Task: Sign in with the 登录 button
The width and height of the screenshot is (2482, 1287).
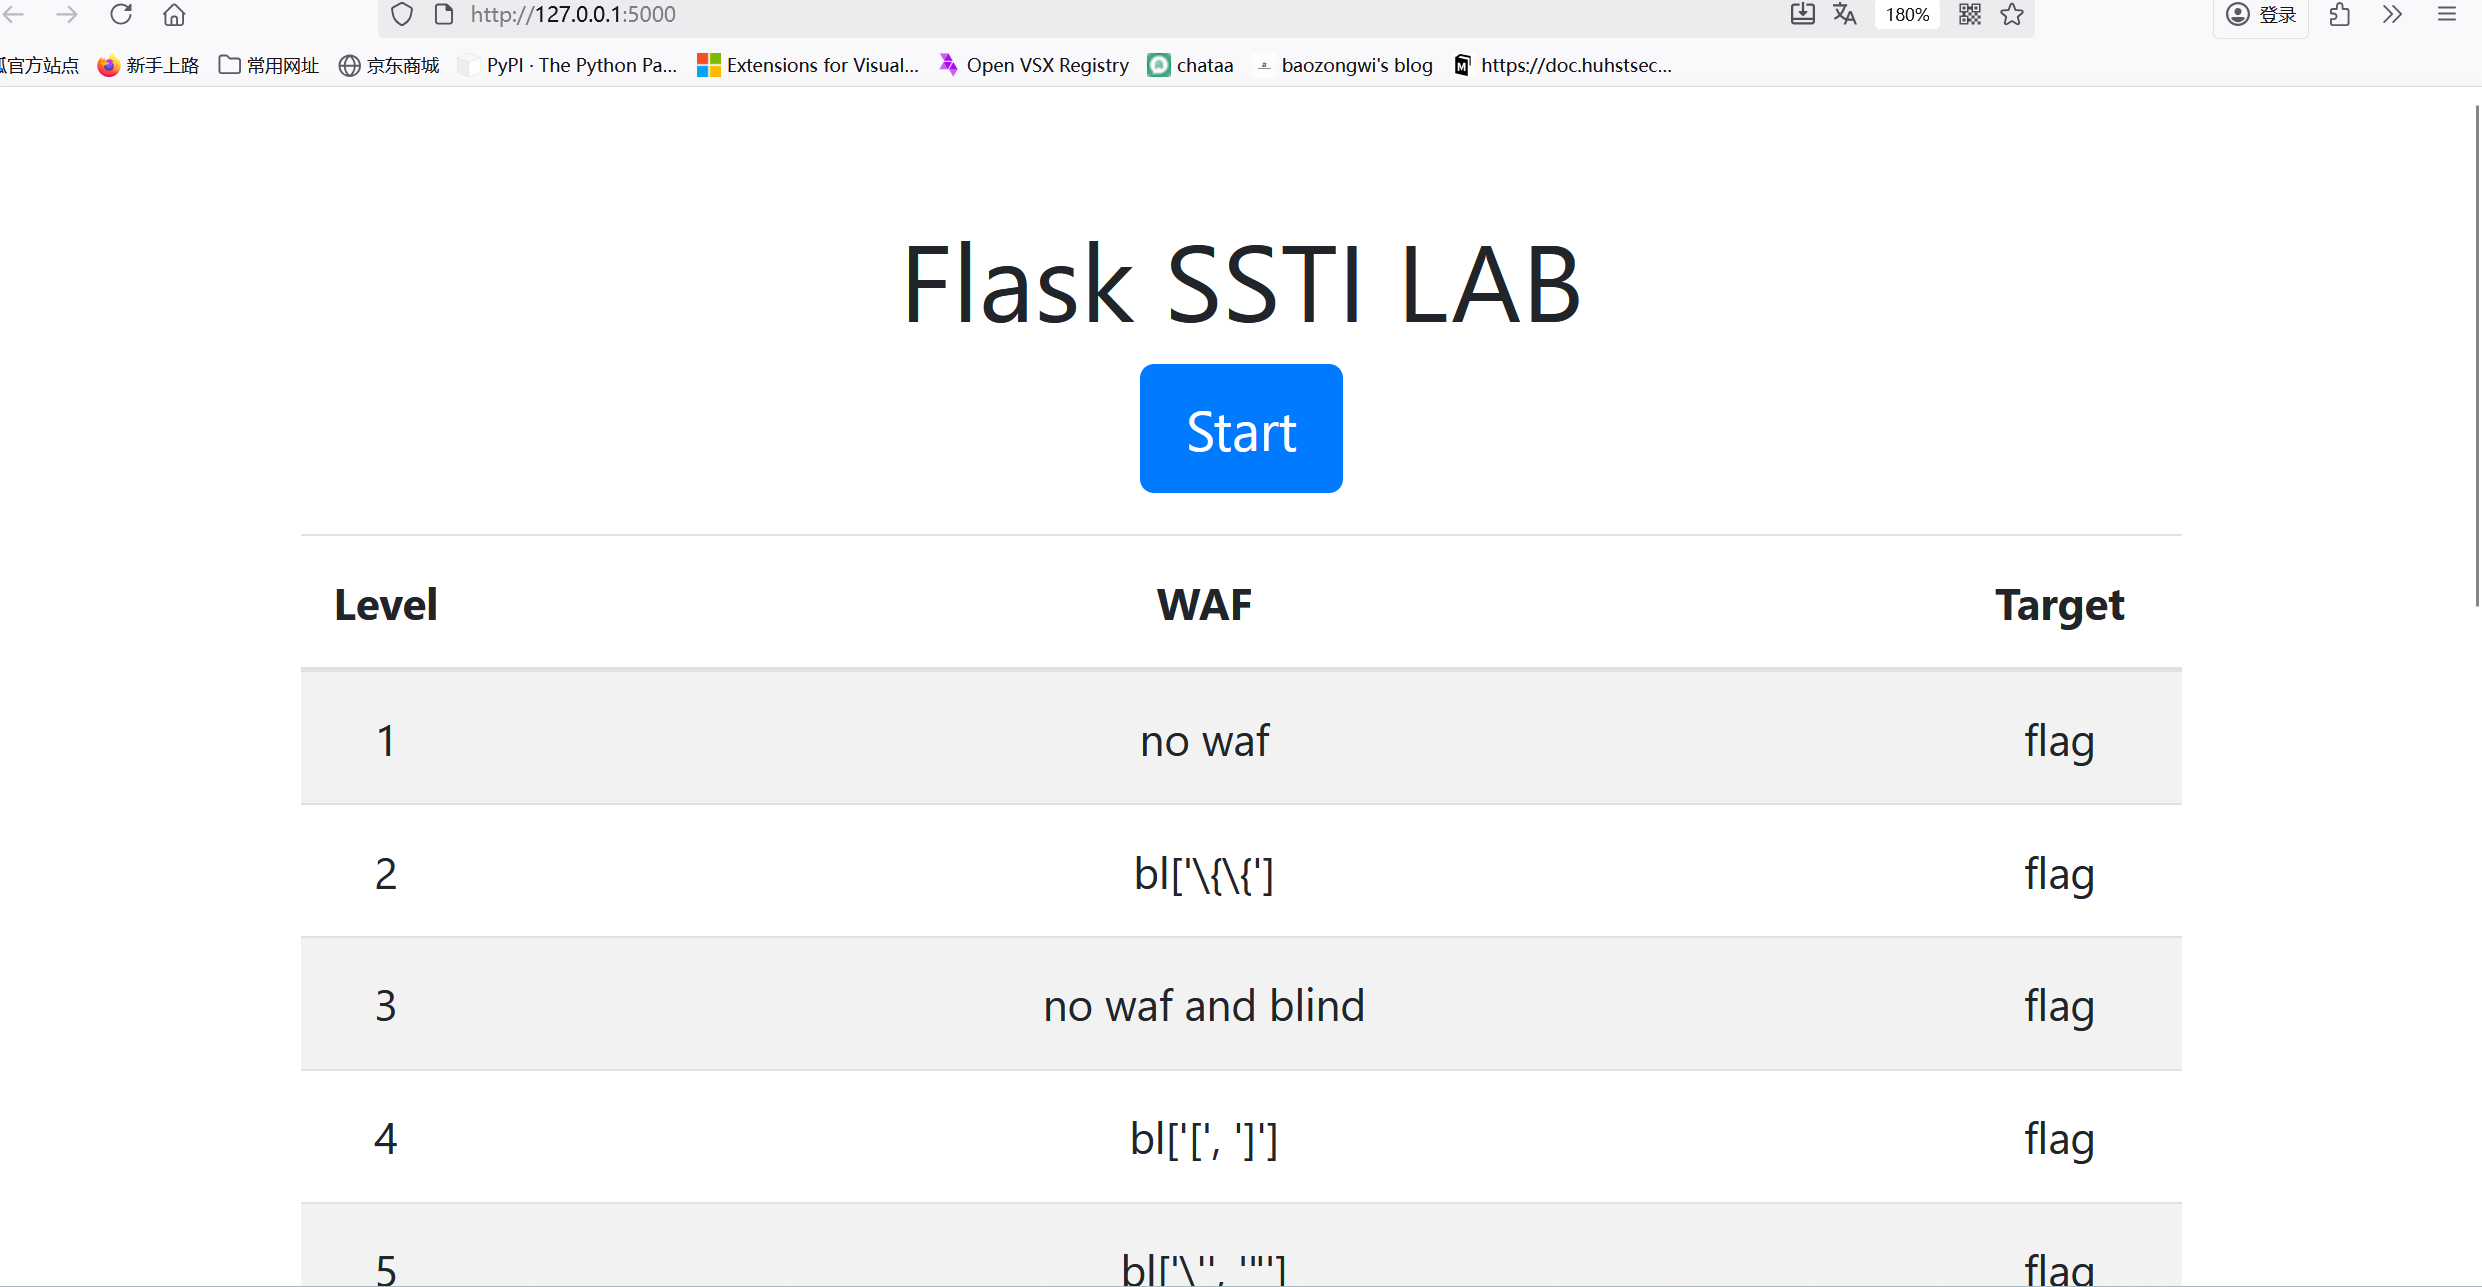Action: 2262,14
